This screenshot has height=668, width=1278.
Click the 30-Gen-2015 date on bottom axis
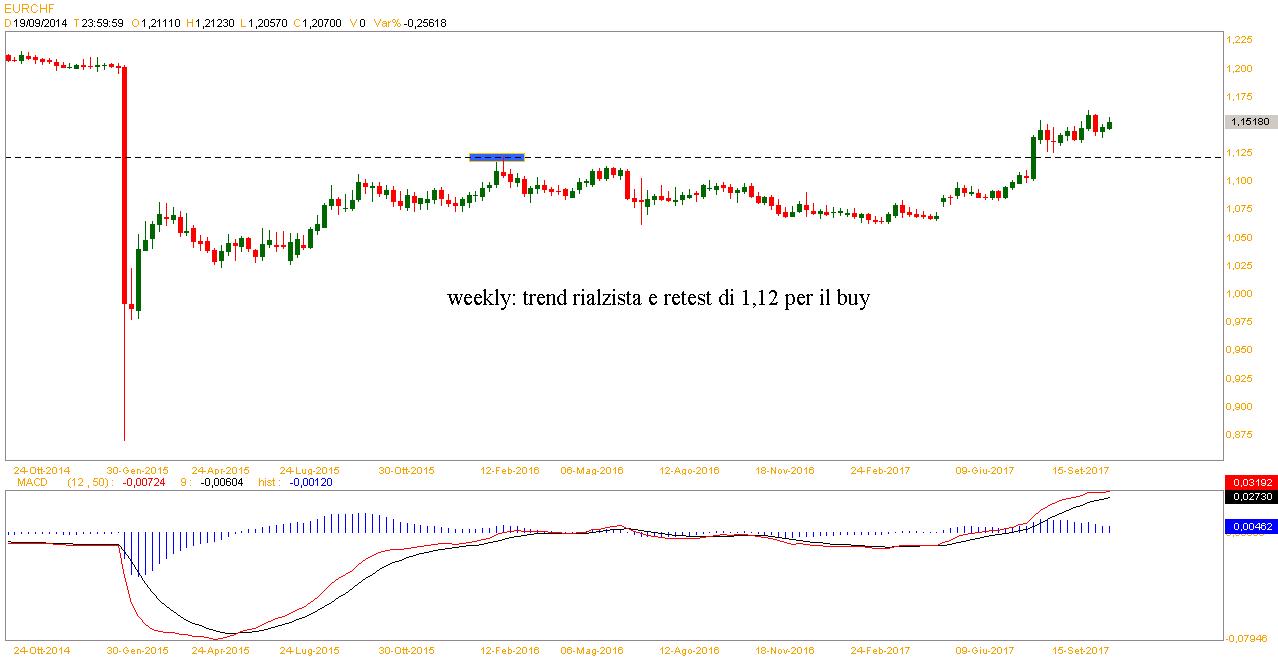pos(137,651)
